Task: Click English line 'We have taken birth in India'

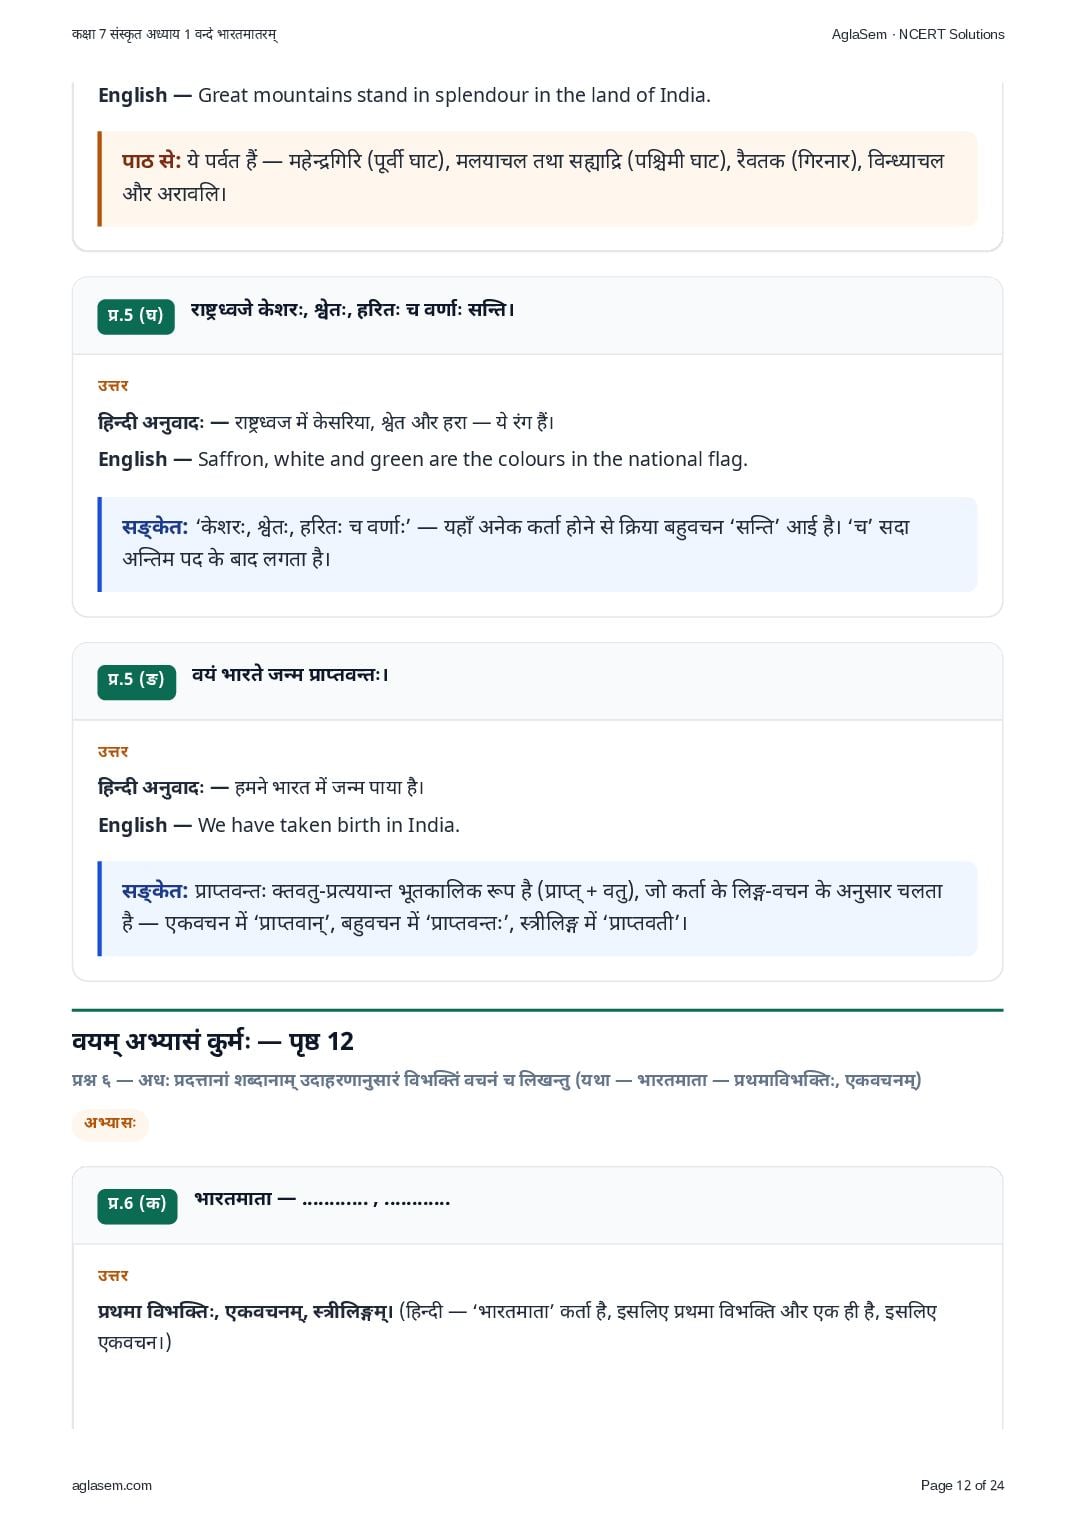Action: 279,825
